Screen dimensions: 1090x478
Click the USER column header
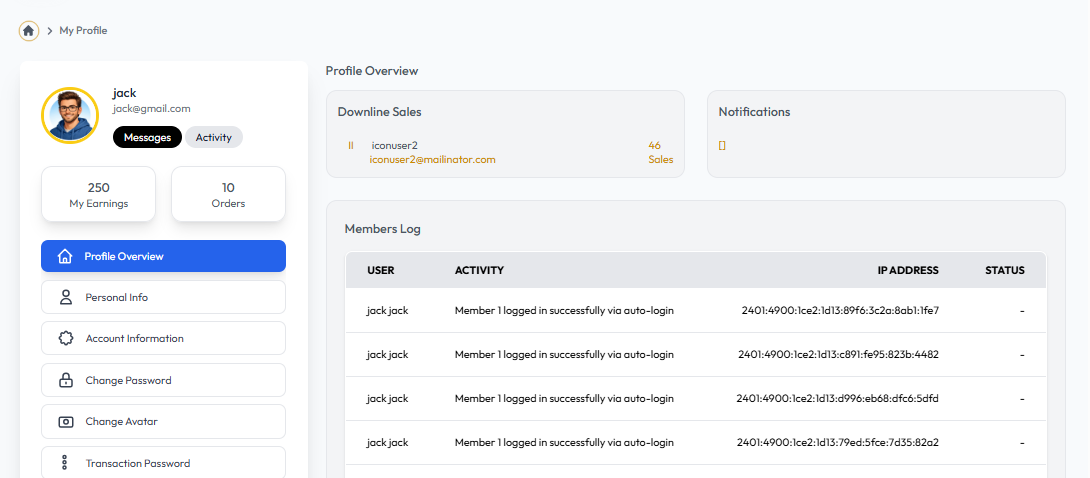coord(381,270)
